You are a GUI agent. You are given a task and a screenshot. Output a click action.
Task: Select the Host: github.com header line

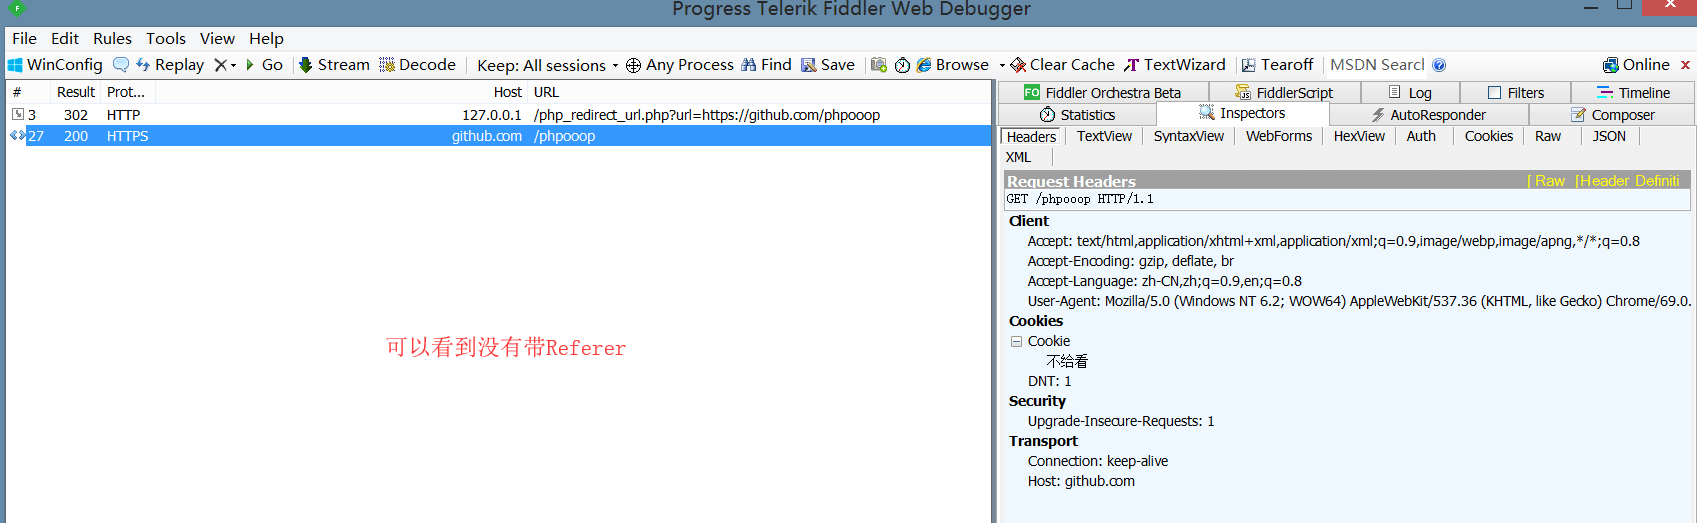point(1081,481)
